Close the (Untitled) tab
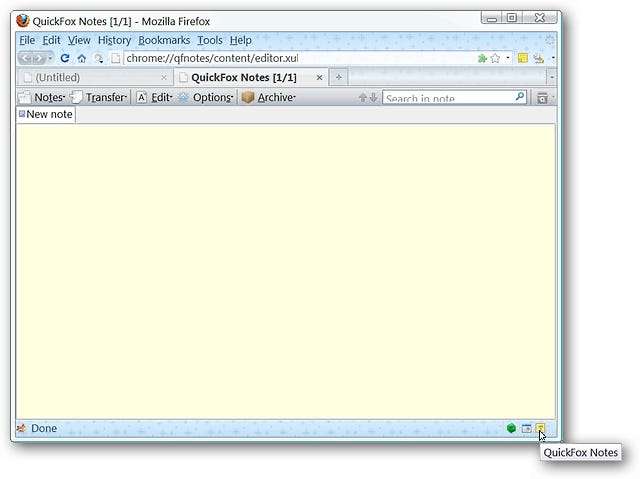This screenshot has height=479, width=640. coord(164,78)
